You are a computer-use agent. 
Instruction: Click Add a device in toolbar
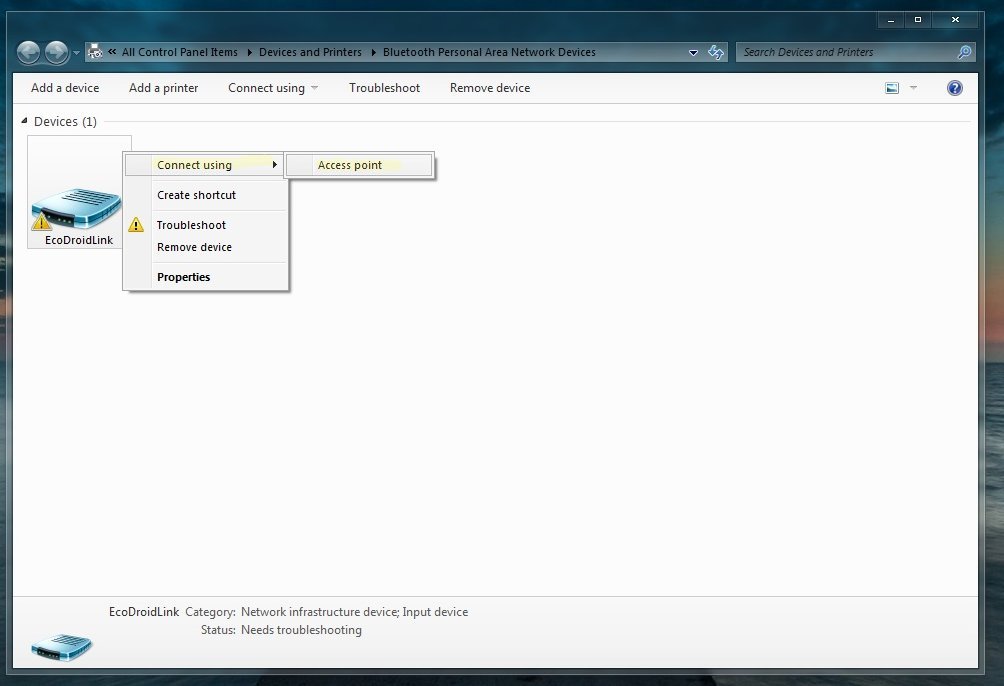pyautogui.click(x=65, y=88)
